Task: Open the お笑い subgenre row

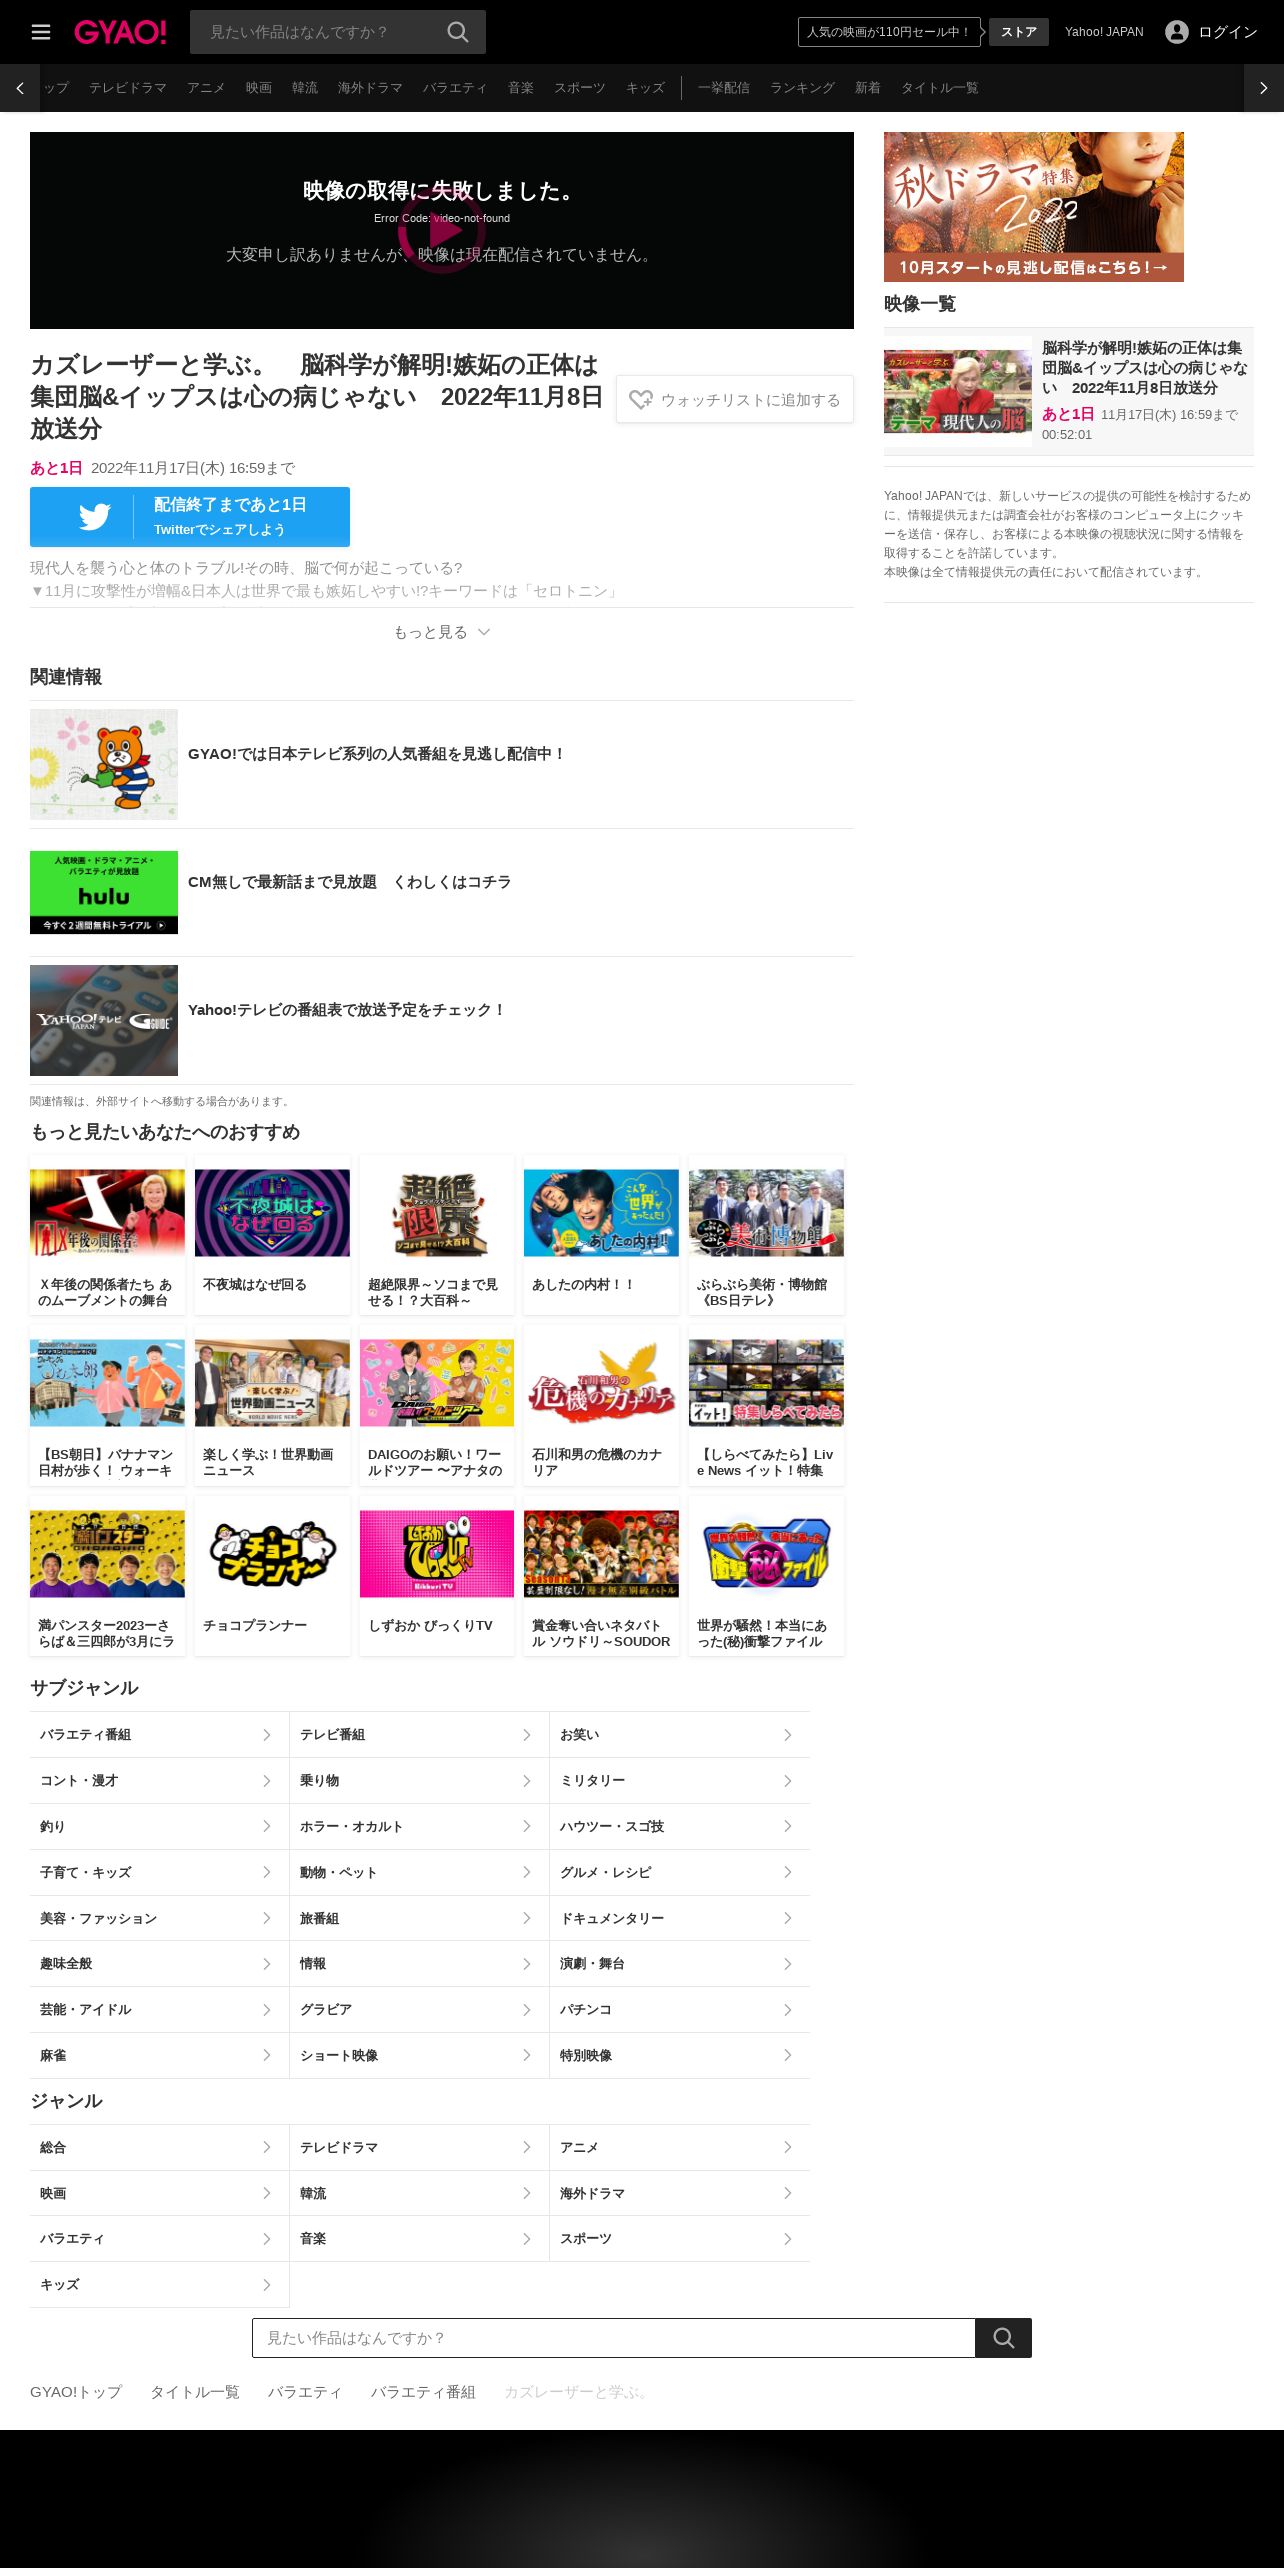Action: [680, 1735]
